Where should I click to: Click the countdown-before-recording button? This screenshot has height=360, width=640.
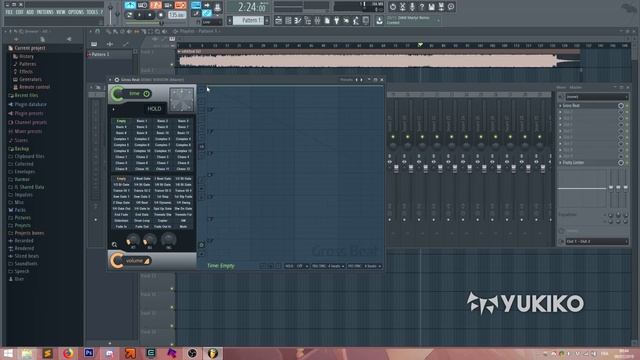155,5
